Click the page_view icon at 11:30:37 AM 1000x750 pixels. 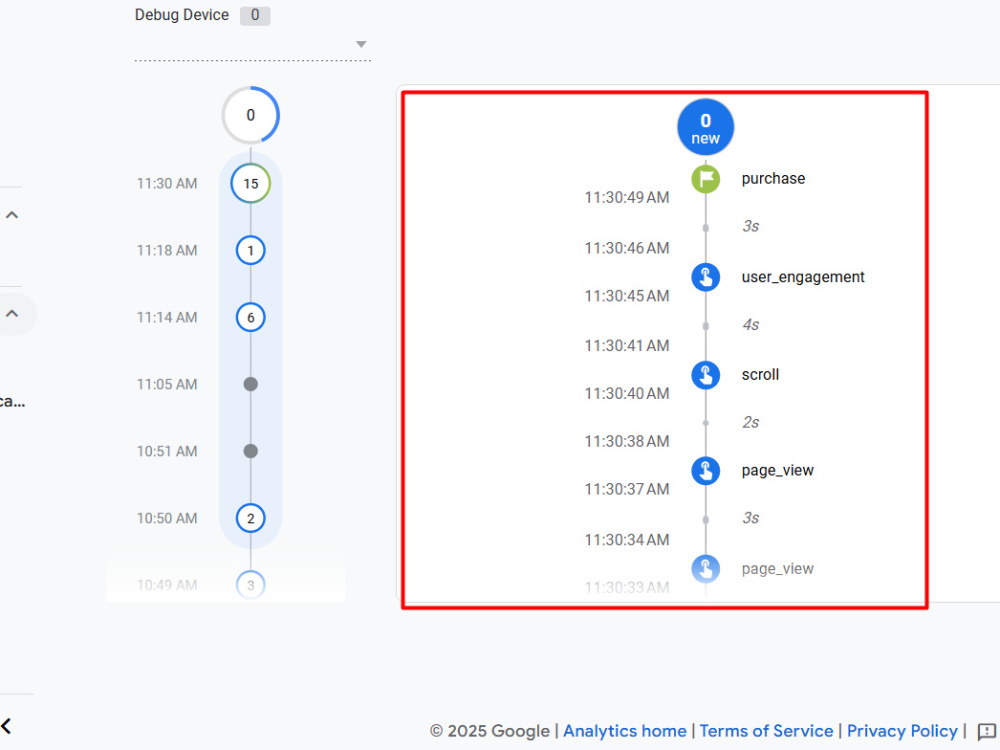[x=705, y=471]
